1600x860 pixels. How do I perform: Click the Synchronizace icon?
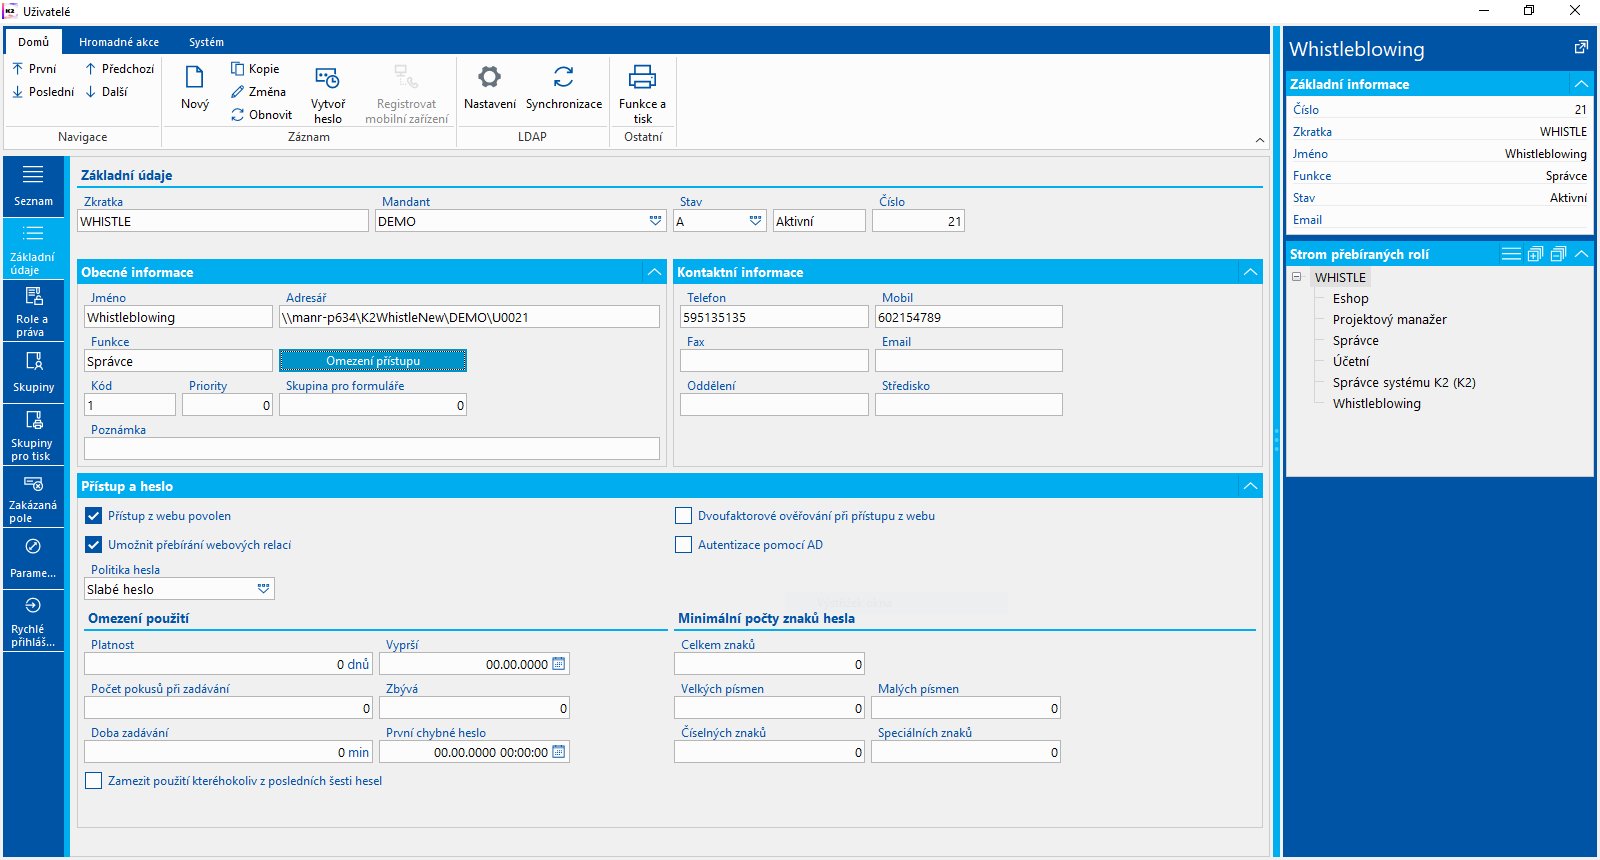[x=564, y=77]
